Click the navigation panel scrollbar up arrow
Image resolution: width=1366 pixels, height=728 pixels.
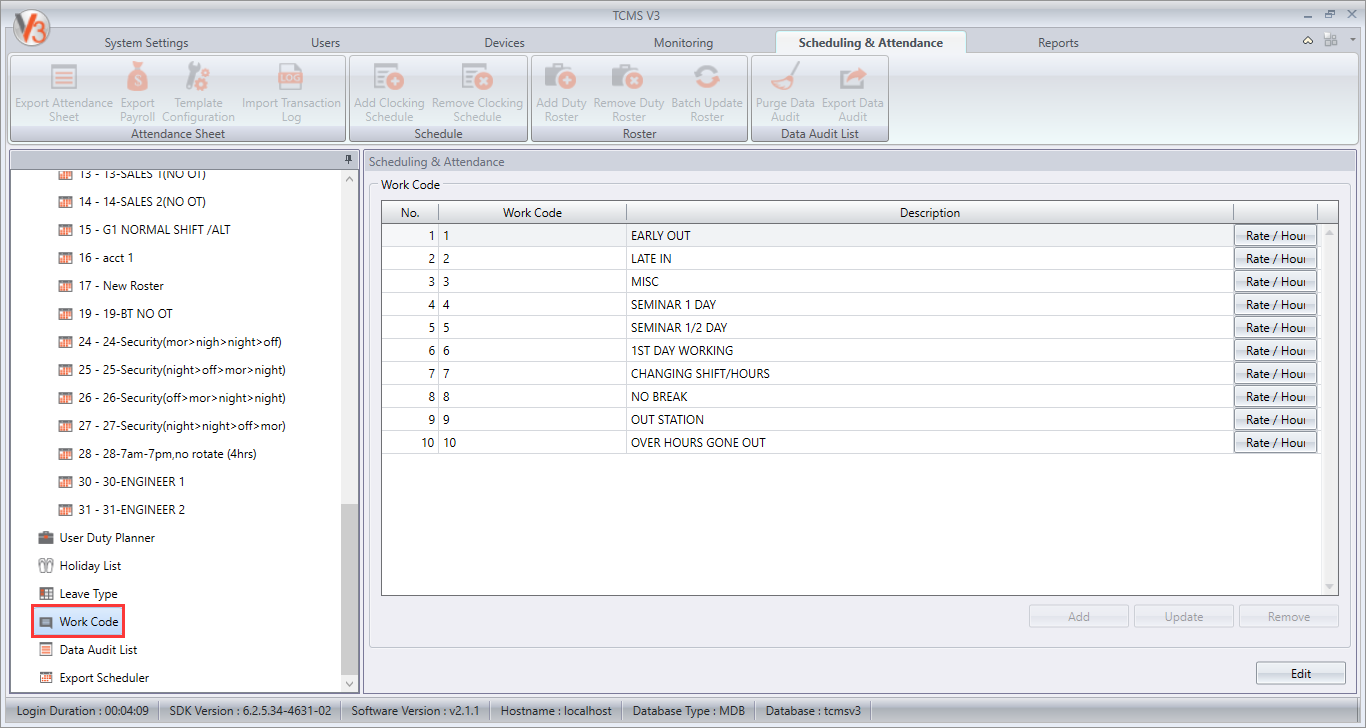[x=349, y=179]
